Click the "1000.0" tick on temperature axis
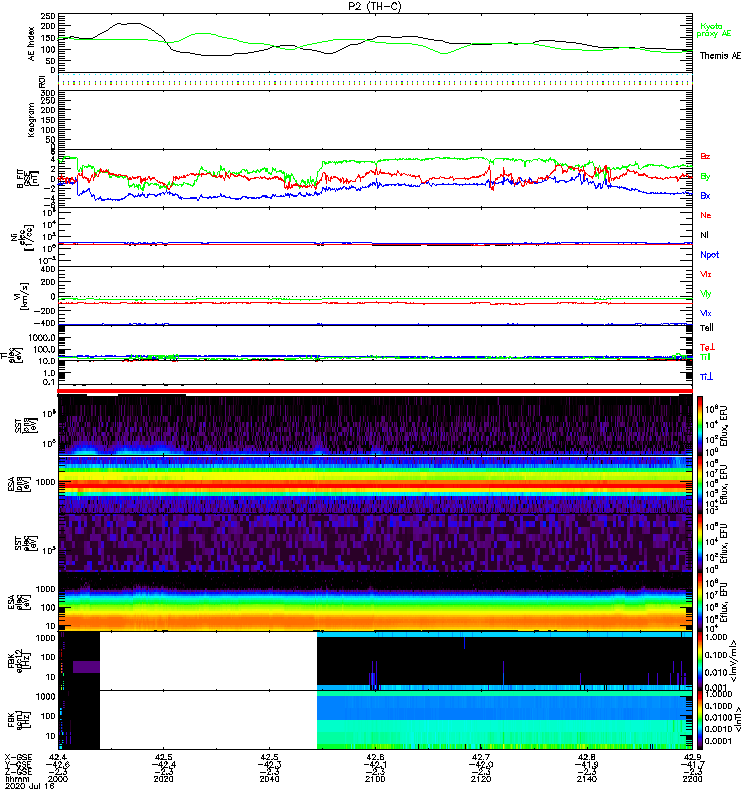The height and width of the screenshot is (800, 750). [42, 338]
